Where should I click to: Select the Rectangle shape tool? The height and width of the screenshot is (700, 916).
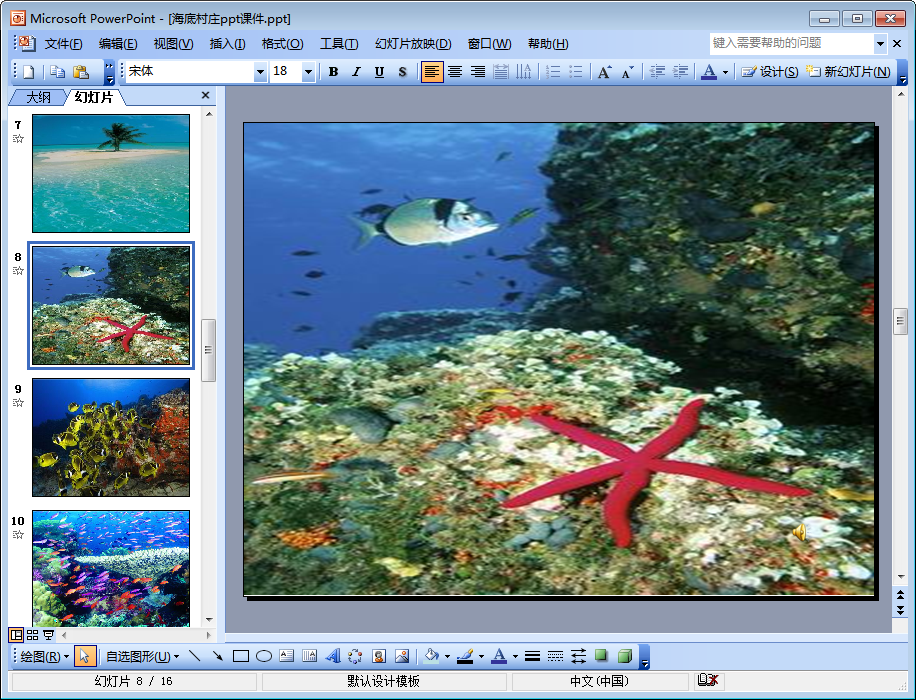point(240,656)
